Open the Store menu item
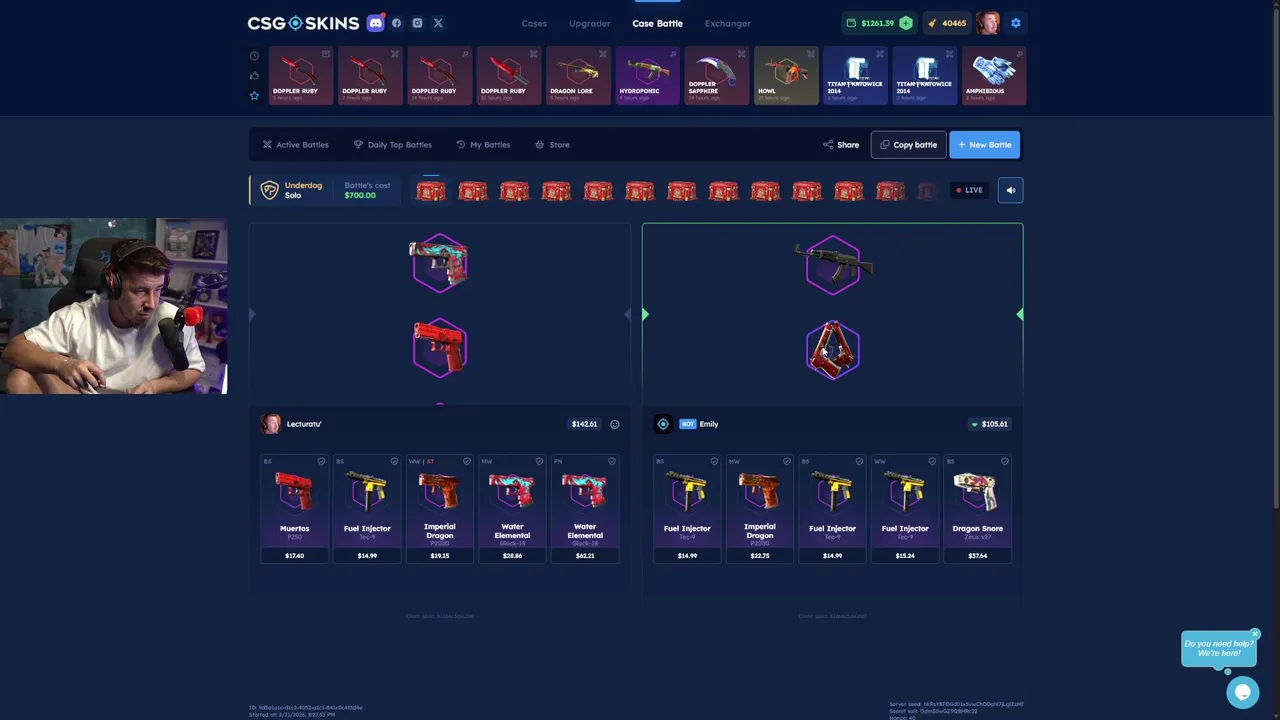This screenshot has width=1280, height=720. point(552,145)
